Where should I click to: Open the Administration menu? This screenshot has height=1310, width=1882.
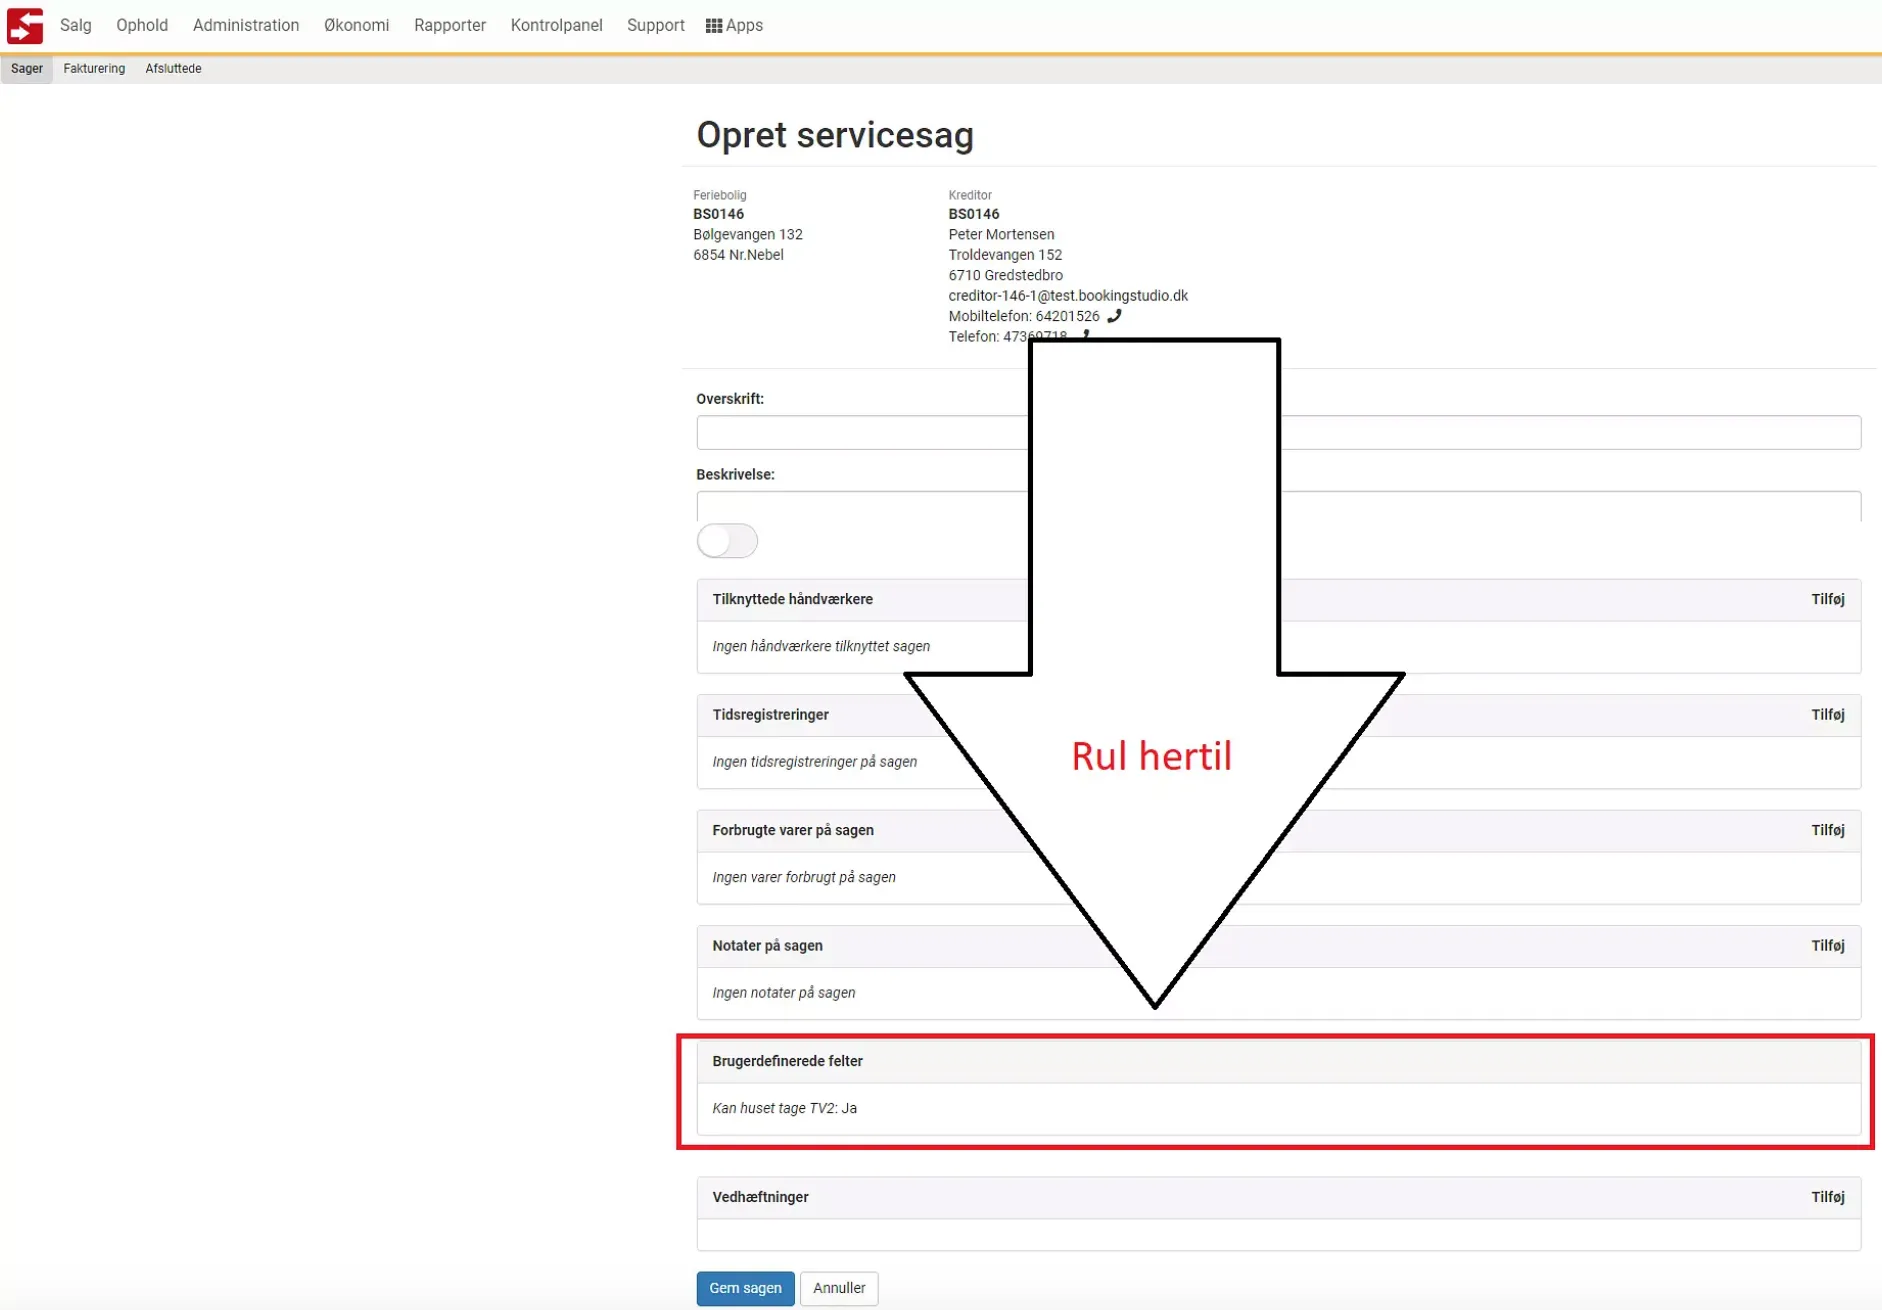246,26
